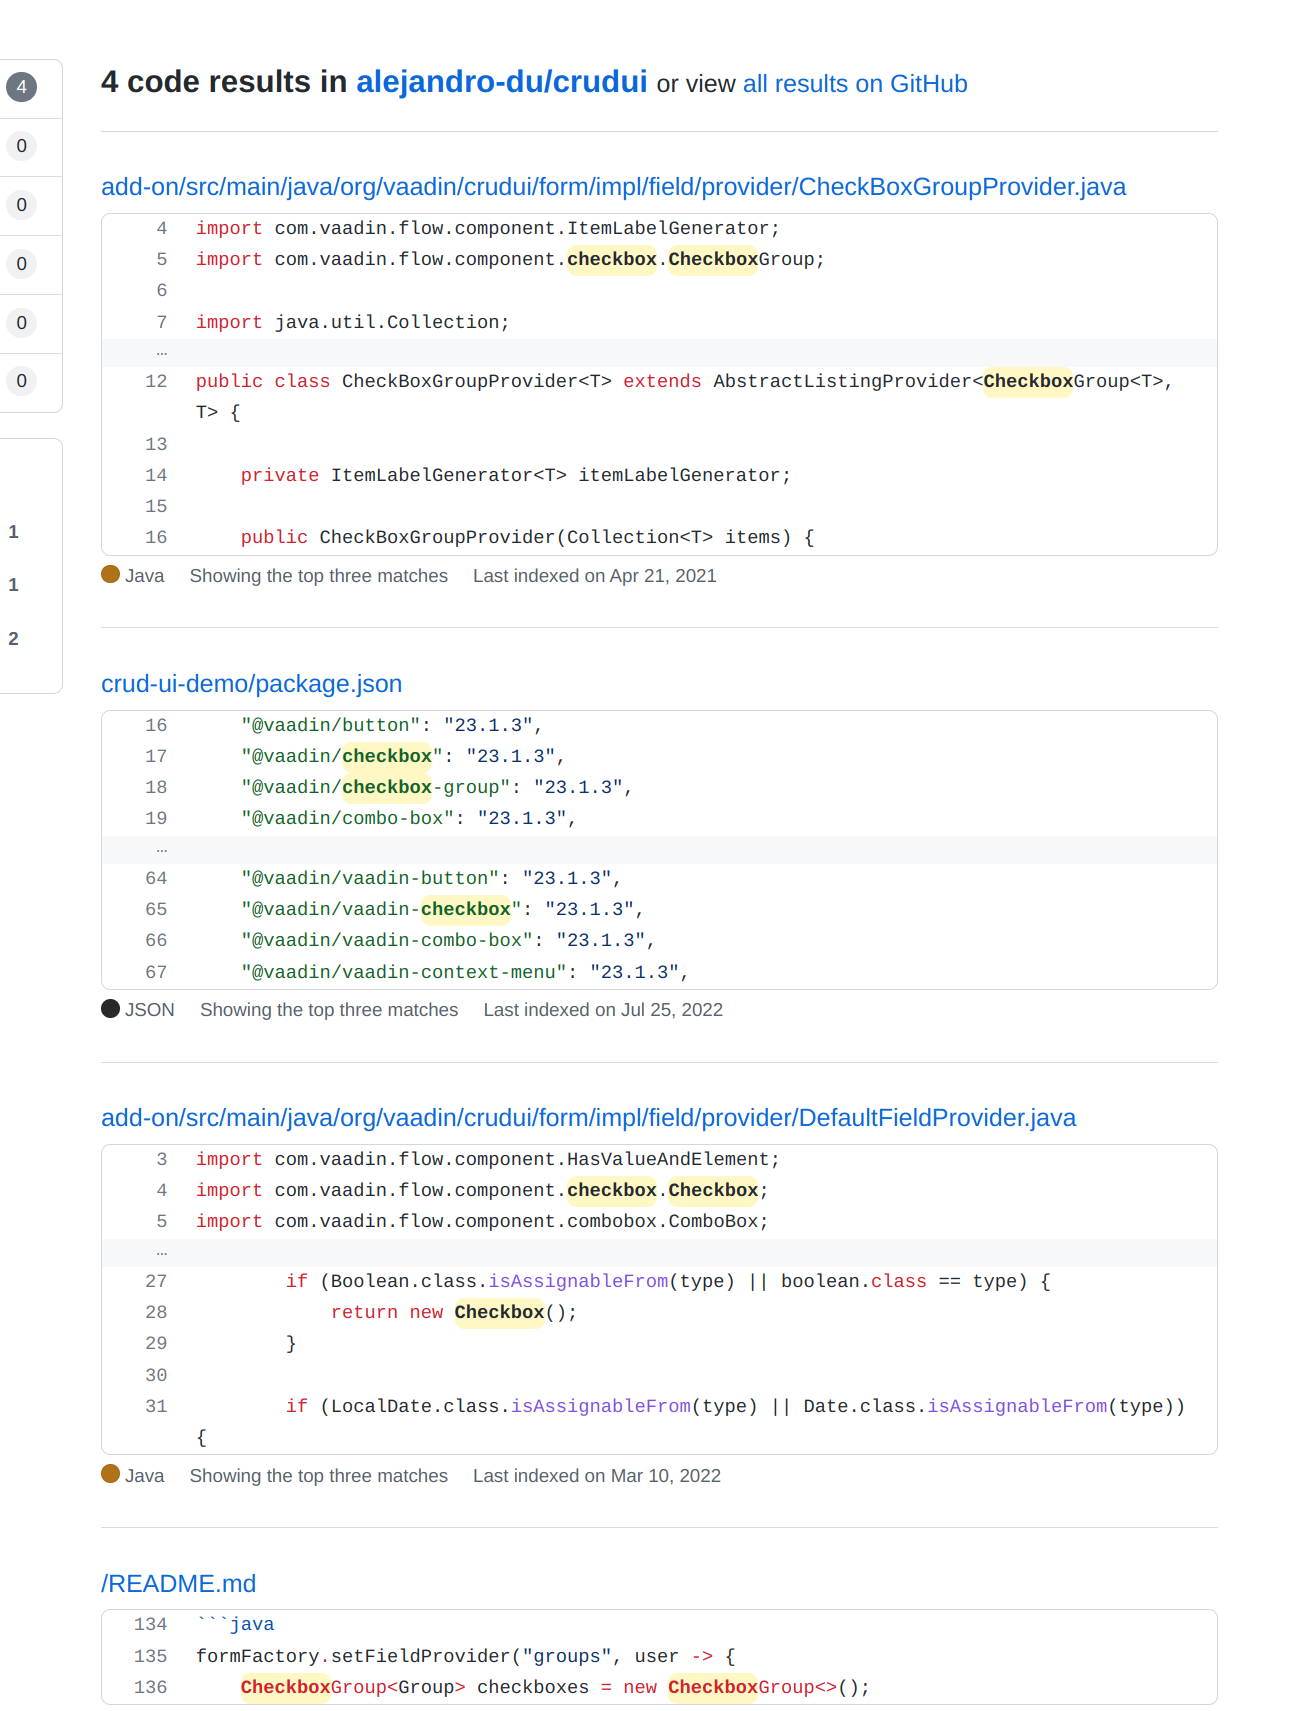Click the black JSON language dot
The width and height of the screenshot is (1315, 1711).
pos(110,1009)
